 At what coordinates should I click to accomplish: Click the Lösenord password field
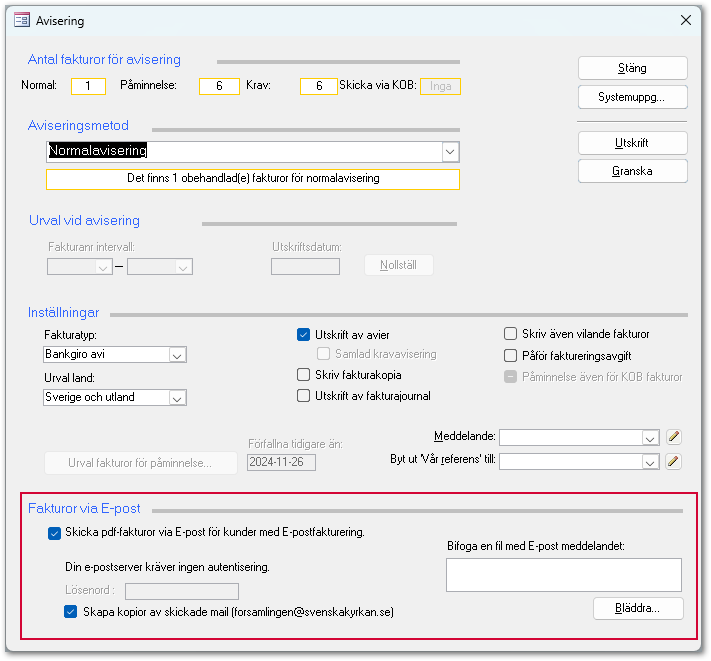pos(182,591)
